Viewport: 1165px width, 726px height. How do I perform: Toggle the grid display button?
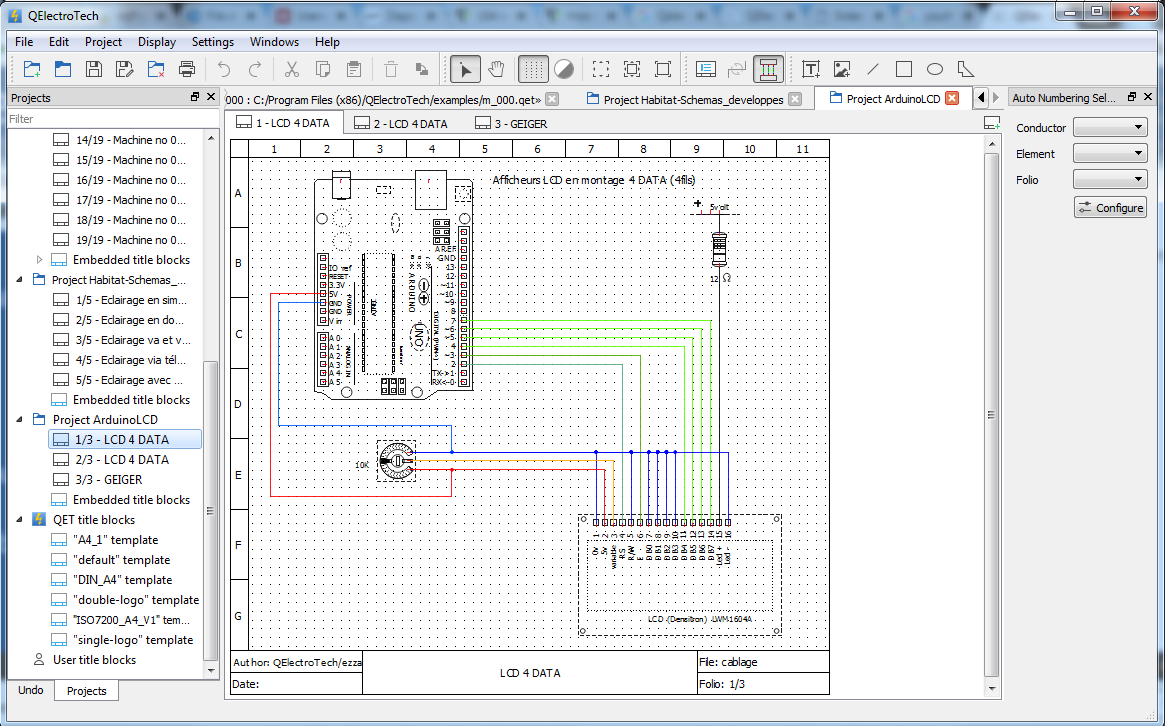pyautogui.click(x=533, y=69)
